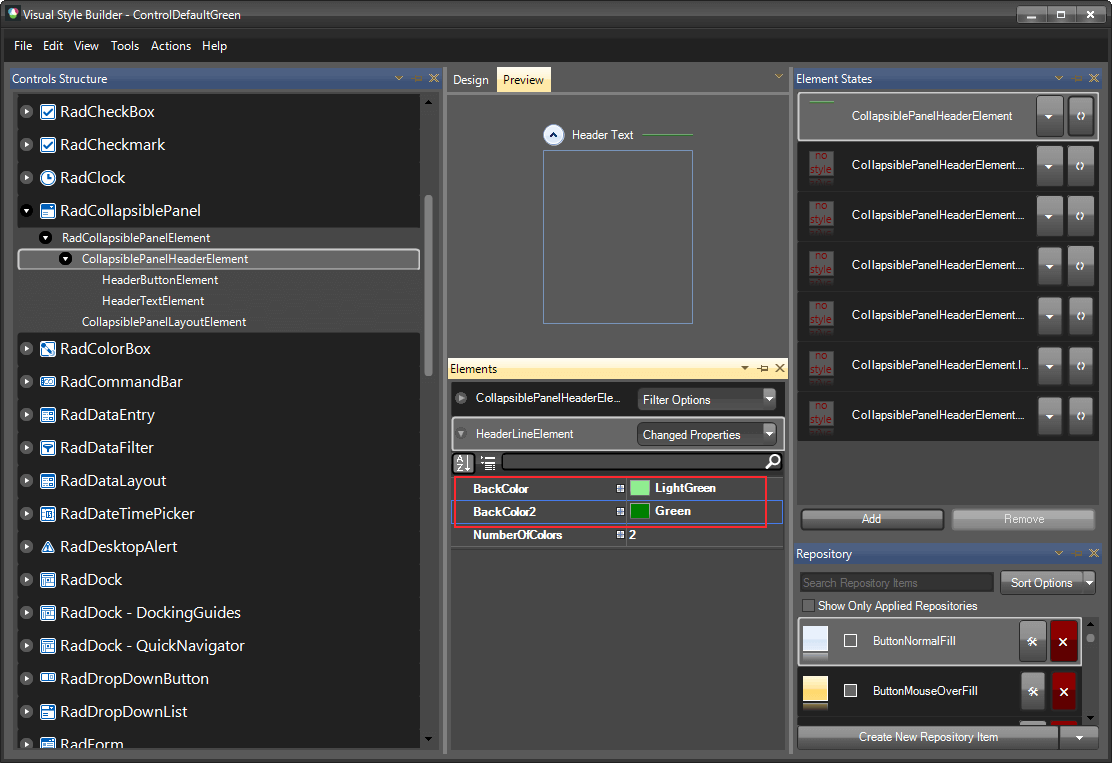Image resolution: width=1112 pixels, height=763 pixels.
Task: Click the edit icon beside ButtonNormalFill
Action: click(1033, 641)
